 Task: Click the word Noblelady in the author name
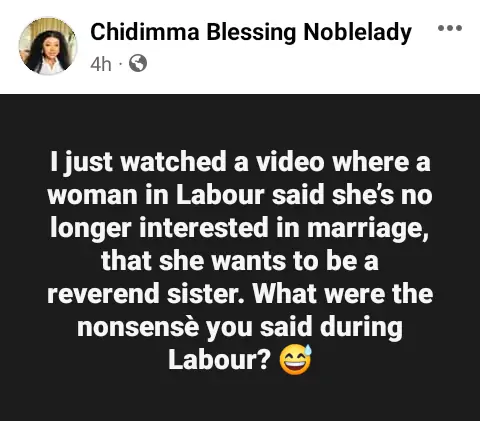tap(357, 33)
